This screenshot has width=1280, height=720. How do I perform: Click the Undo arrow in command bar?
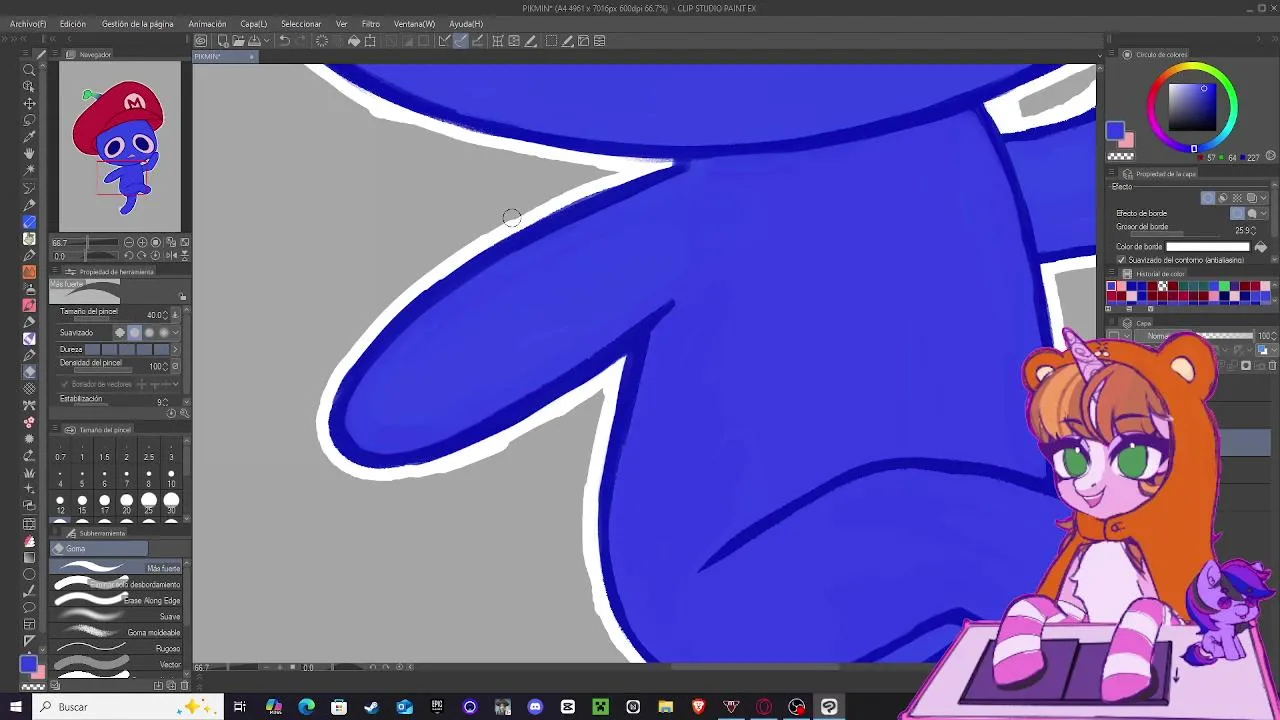pos(284,41)
